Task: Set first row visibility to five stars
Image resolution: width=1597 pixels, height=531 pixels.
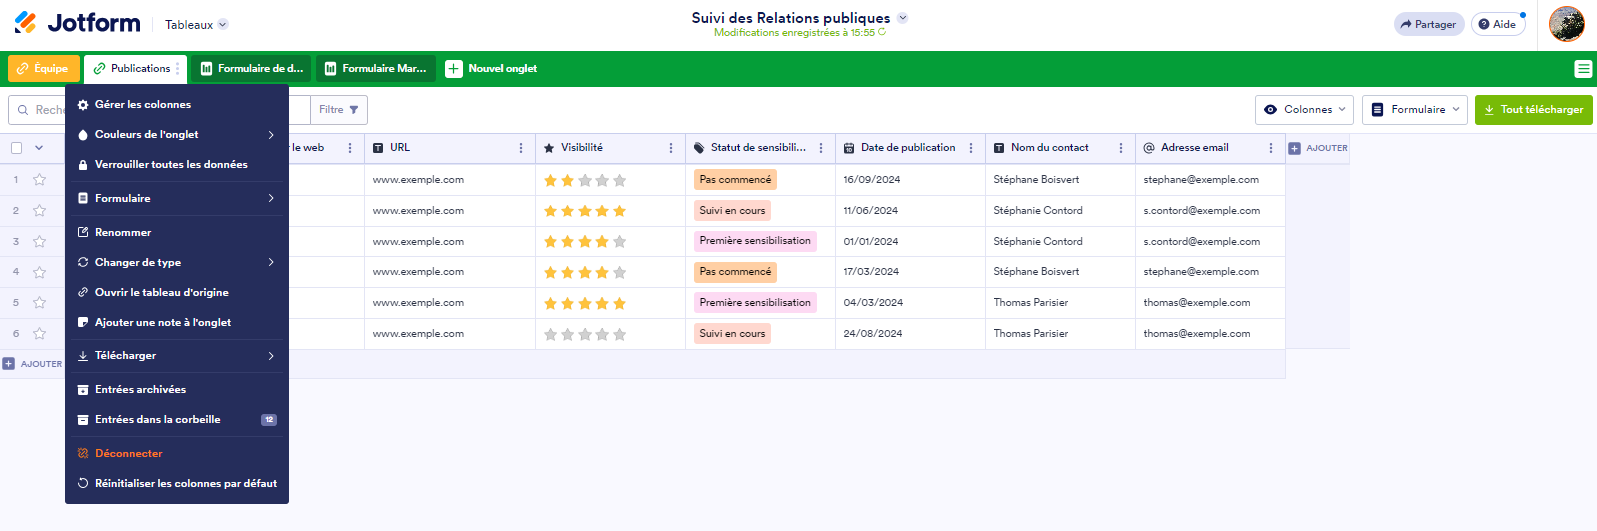Action: click(x=619, y=181)
